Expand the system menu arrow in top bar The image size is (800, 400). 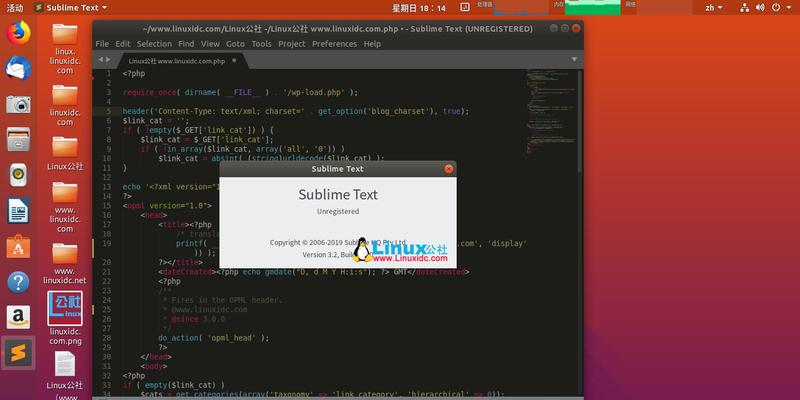click(789, 8)
